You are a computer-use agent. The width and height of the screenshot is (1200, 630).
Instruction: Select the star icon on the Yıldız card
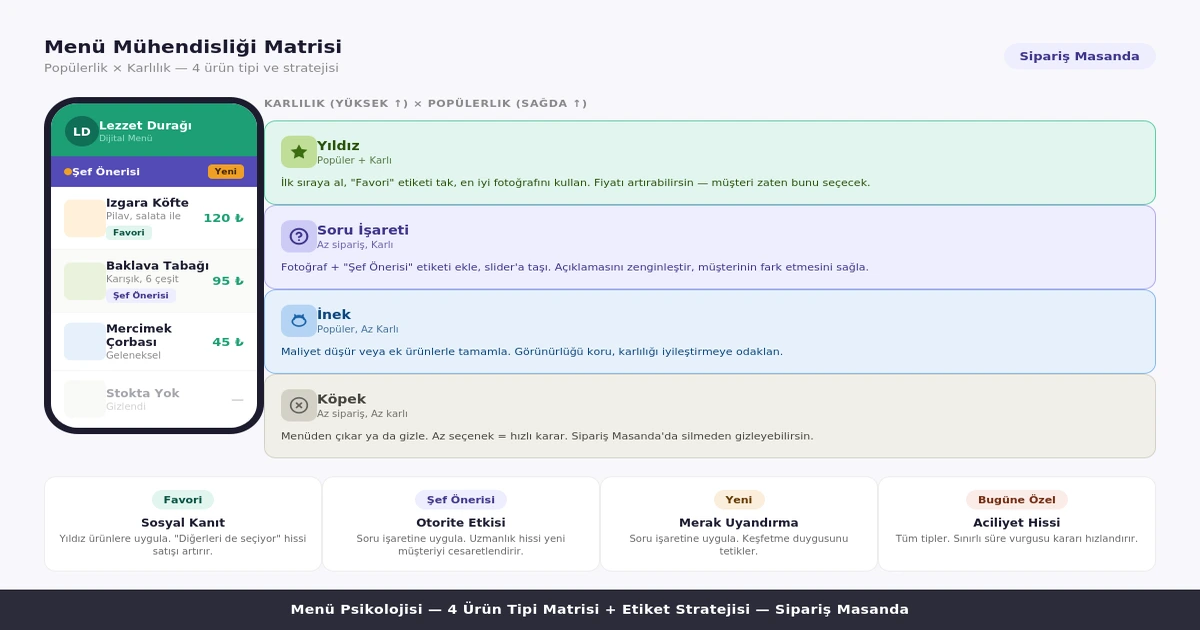(x=297, y=151)
